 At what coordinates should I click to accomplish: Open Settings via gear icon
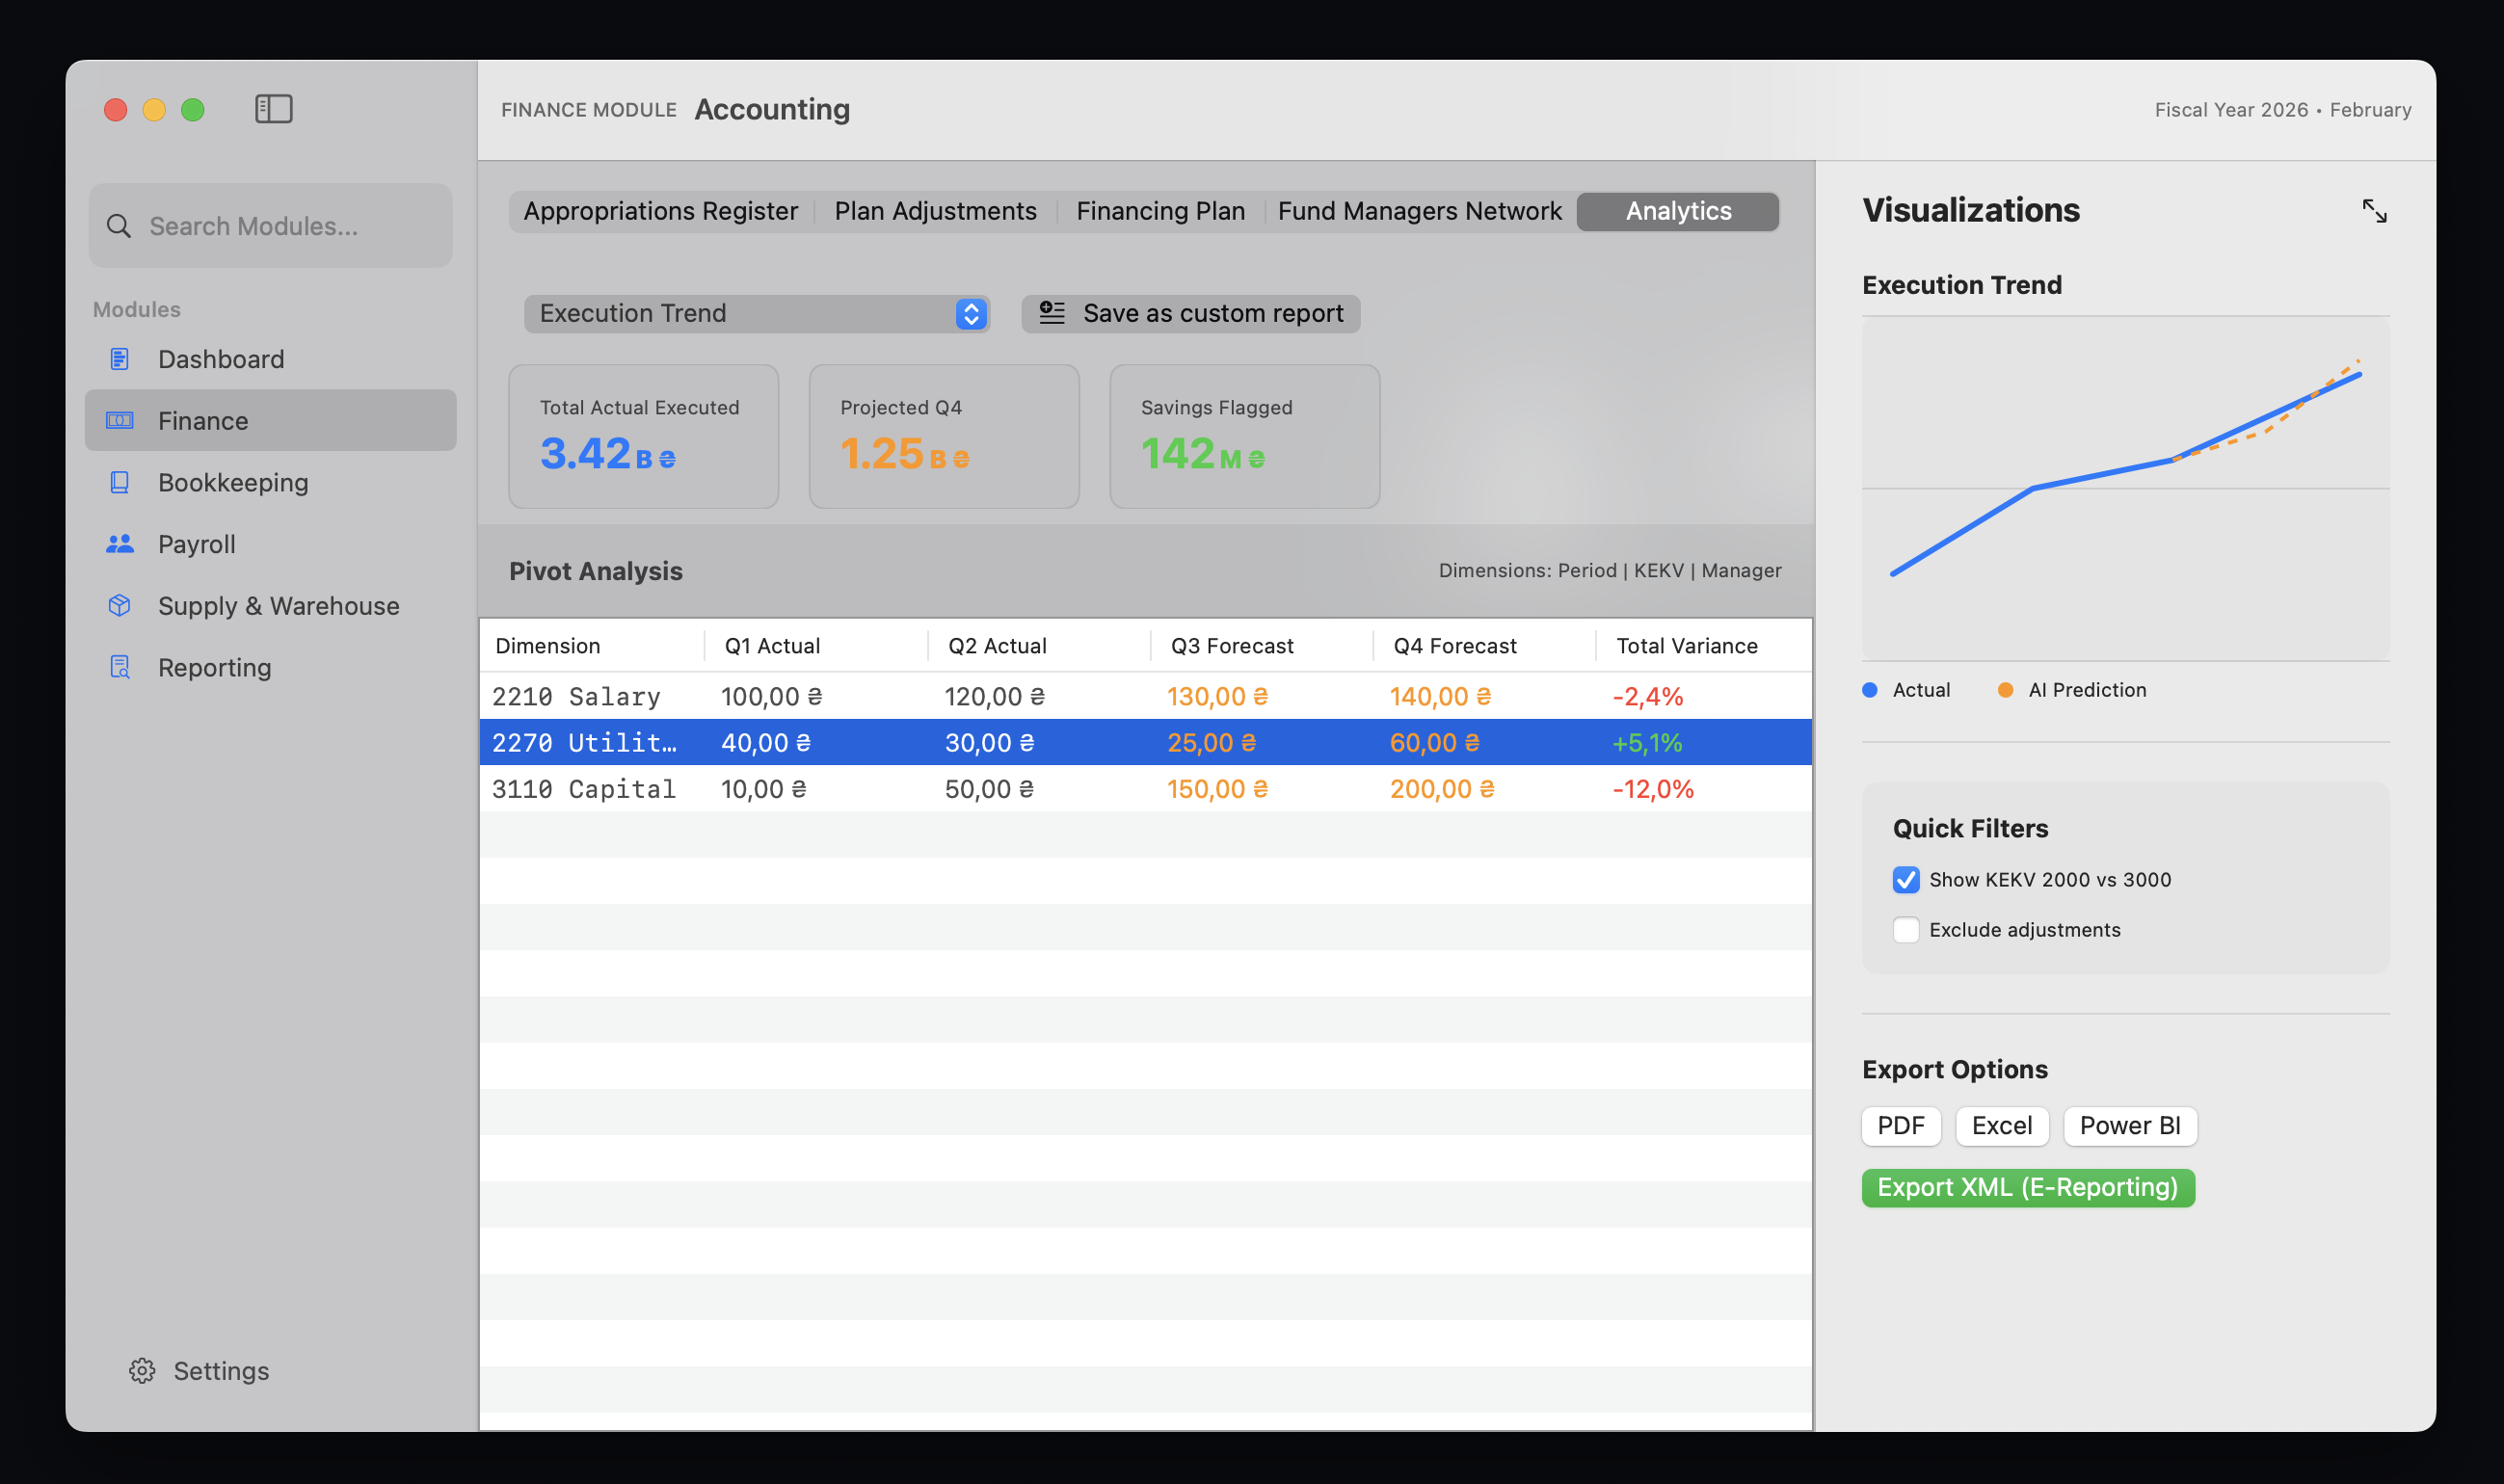coord(142,1371)
